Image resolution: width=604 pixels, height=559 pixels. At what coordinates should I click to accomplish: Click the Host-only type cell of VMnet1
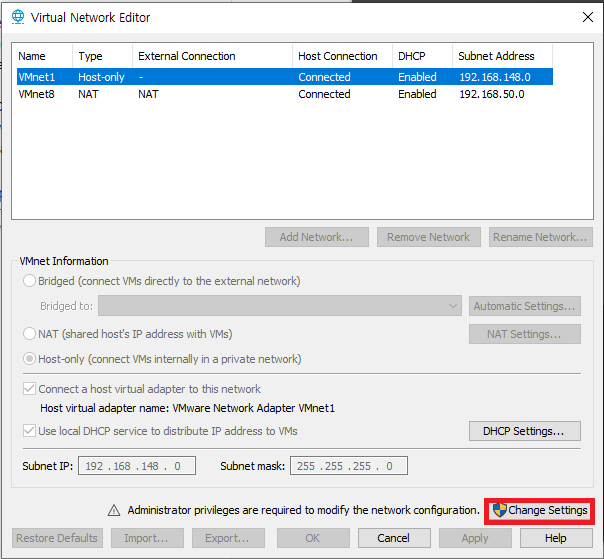pos(101,77)
